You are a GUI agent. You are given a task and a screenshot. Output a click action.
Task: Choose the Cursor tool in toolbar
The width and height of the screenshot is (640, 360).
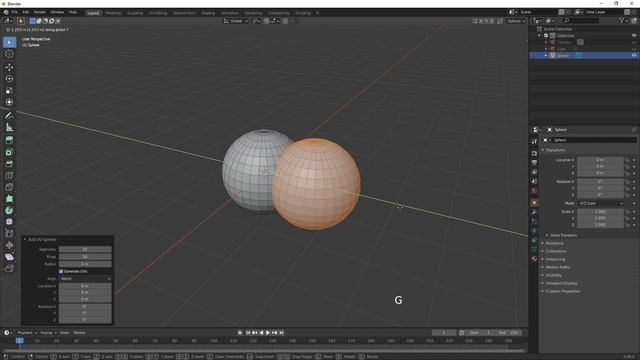[x=9, y=54]
